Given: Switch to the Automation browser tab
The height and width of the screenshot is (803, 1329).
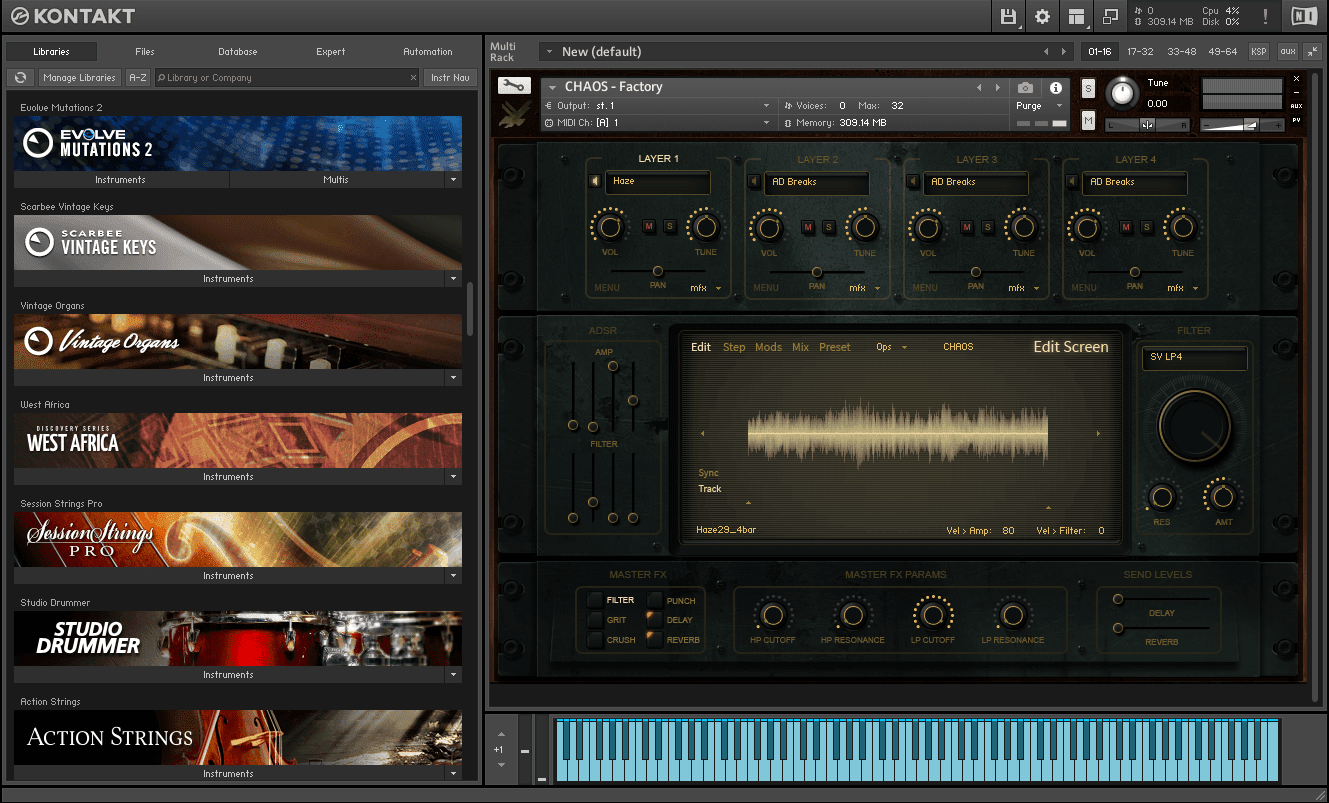Looking at the screenshot, I should tap(428, 51).
